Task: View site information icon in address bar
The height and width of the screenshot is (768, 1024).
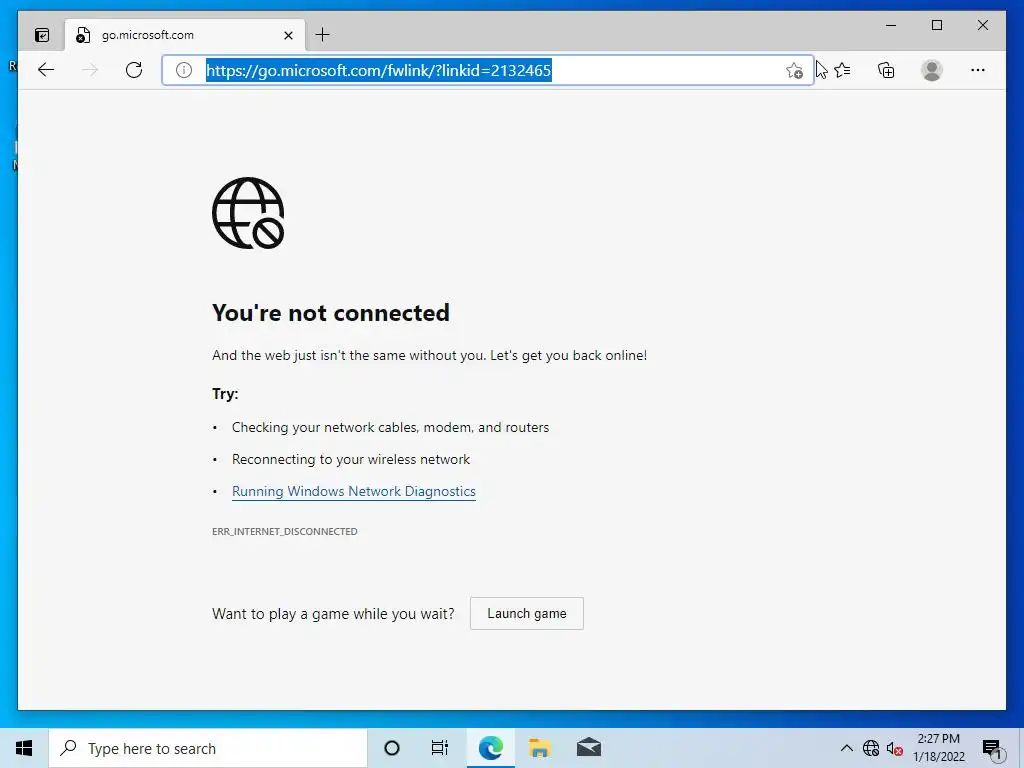Action: point(184,70)
